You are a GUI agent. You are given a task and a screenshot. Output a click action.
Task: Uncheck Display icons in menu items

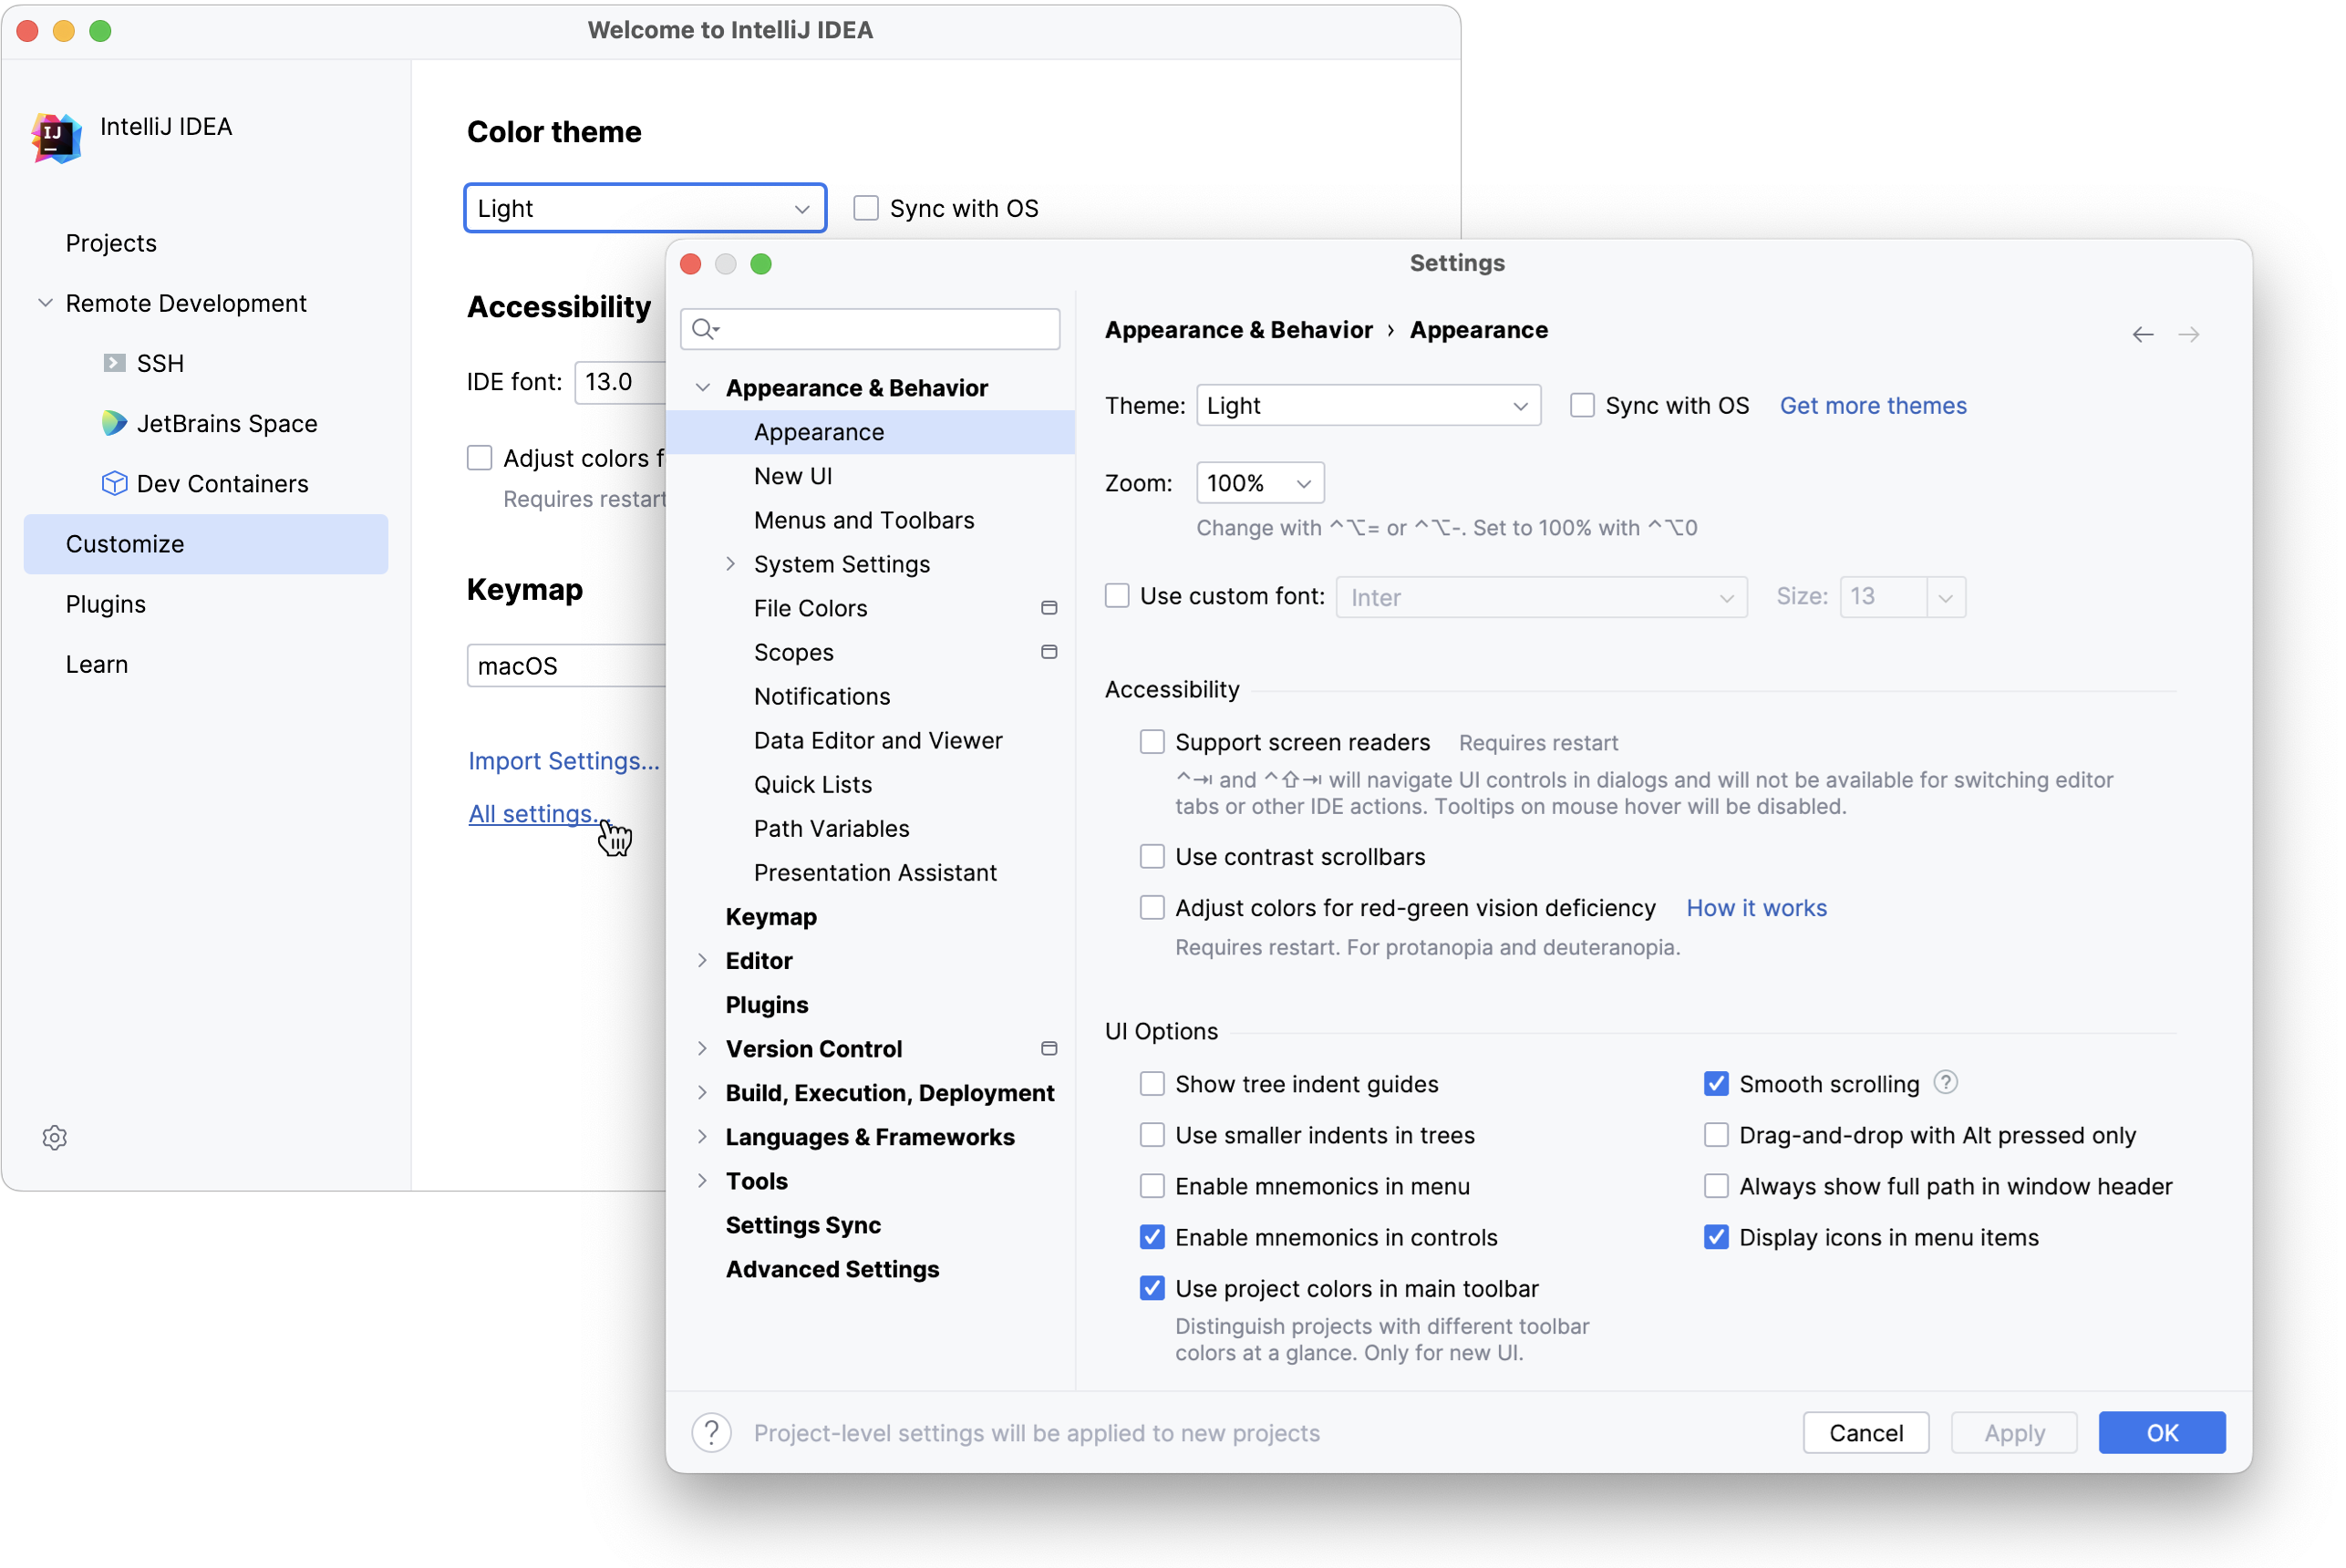1716,1237
